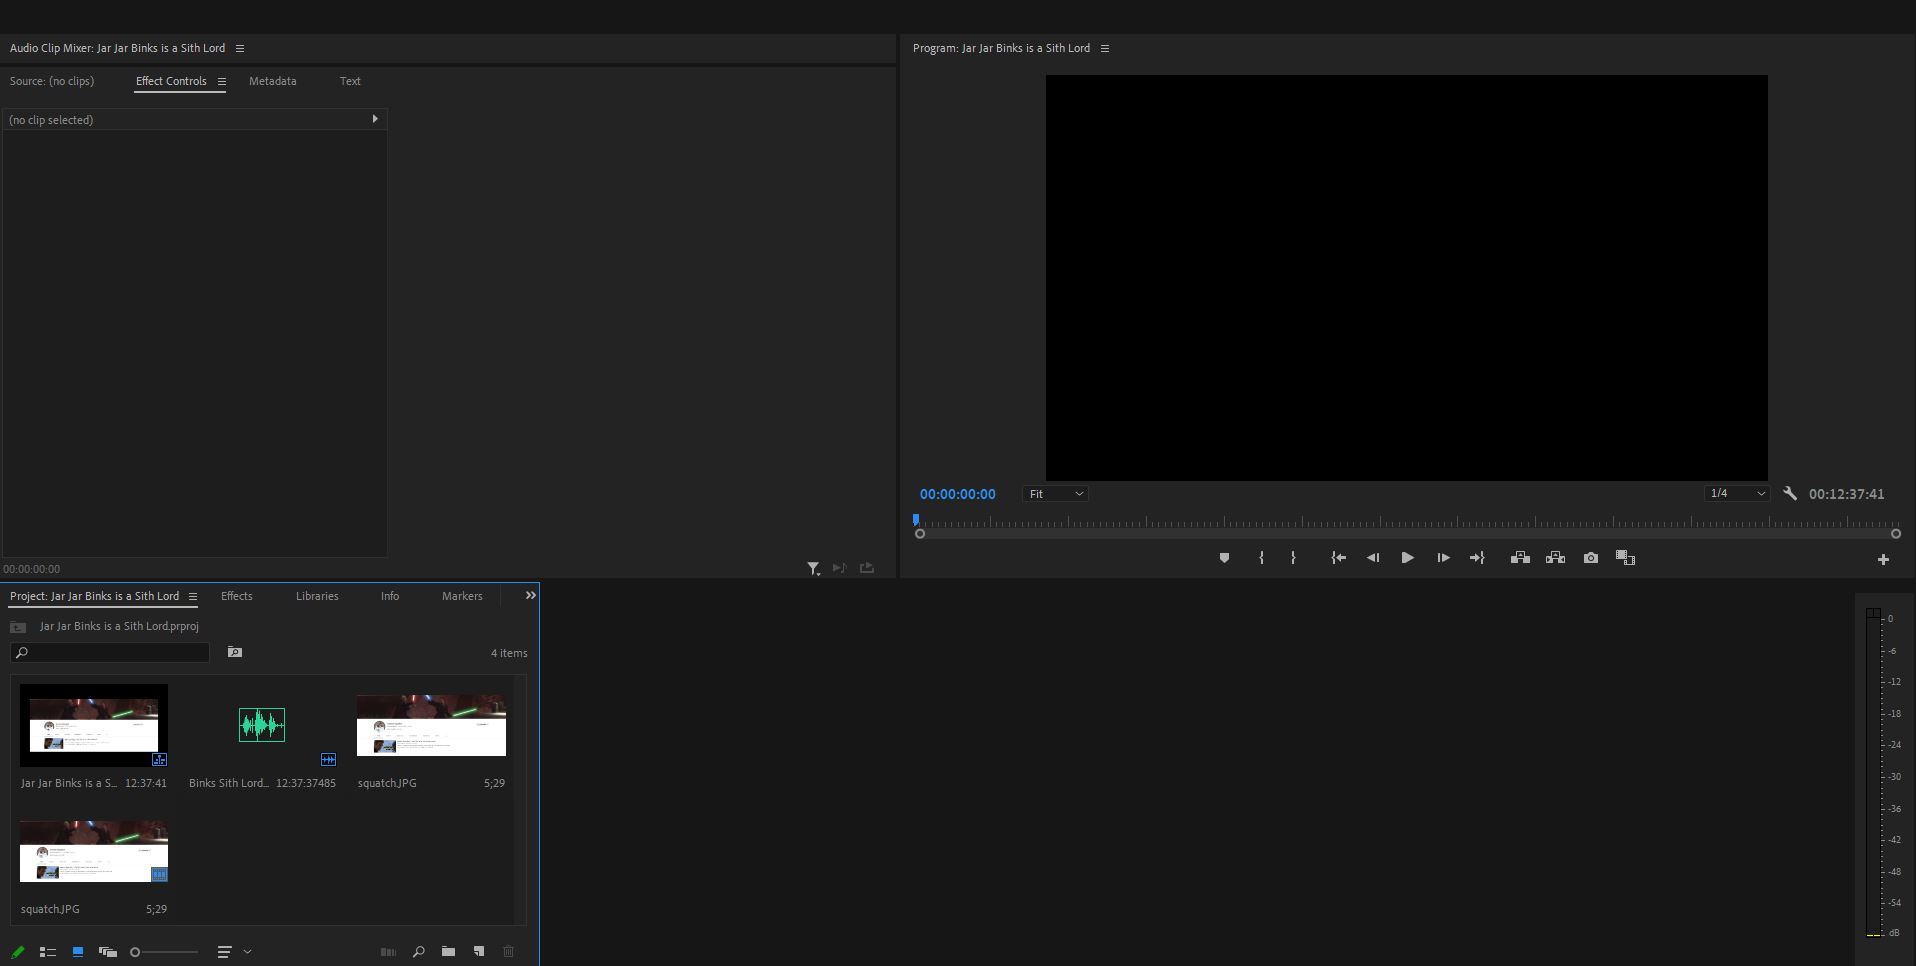Add a marker in the Program monitor

click(x=1224, y=558)
